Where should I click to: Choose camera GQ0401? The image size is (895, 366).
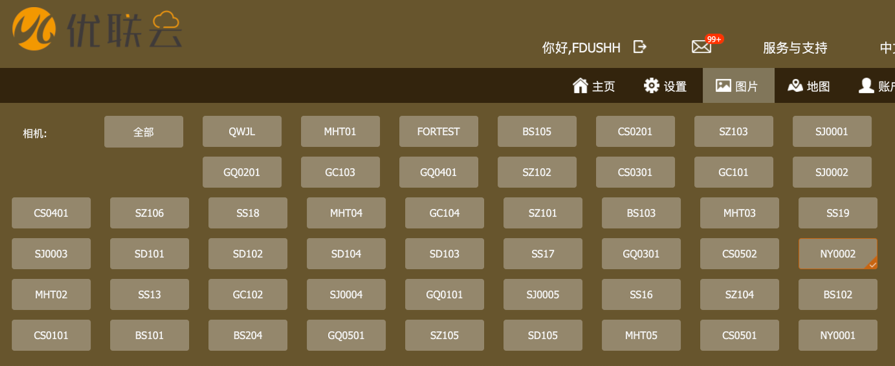tap(438, 172)
